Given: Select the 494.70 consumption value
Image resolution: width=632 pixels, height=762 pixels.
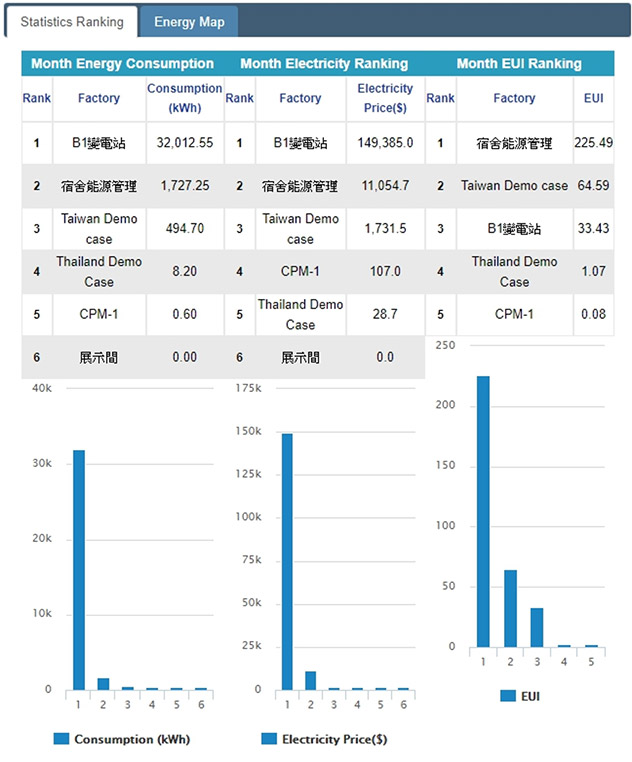Looking at the screenshot, I should (185, 228).
